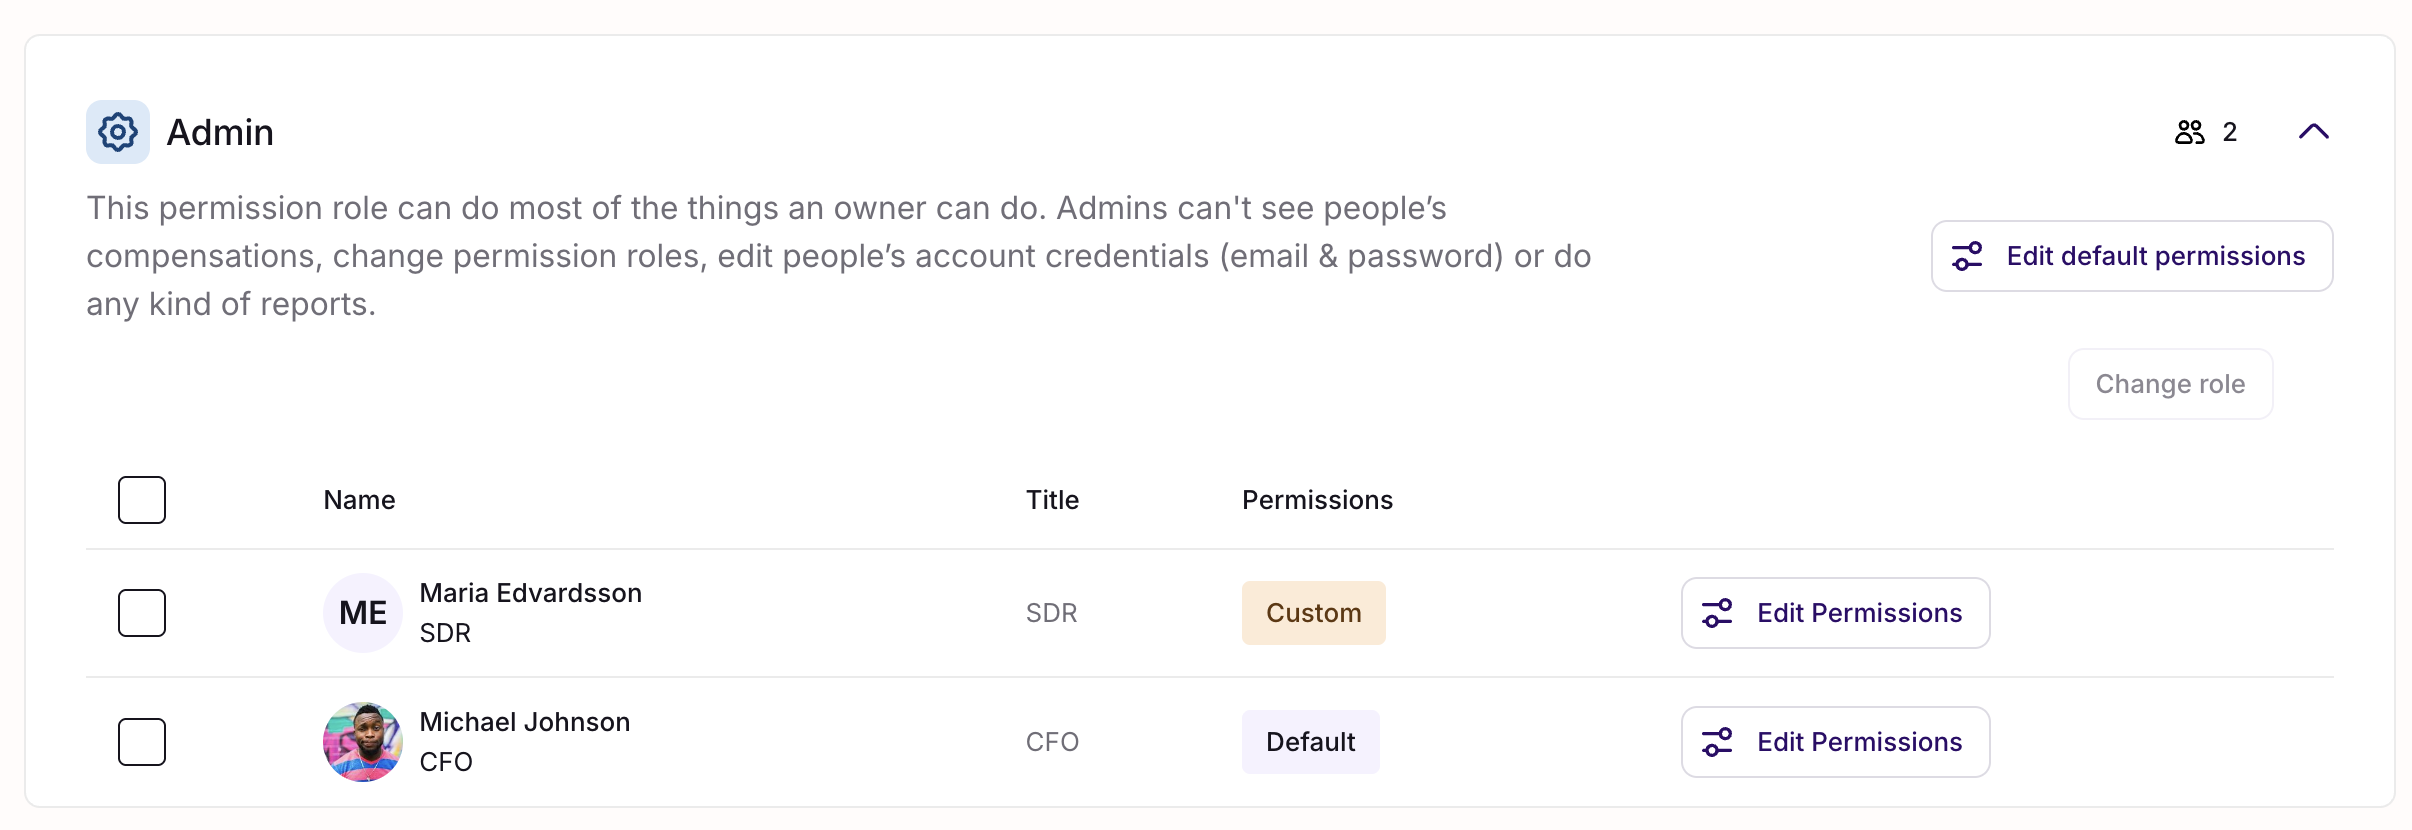Click Maria Edvardsson's ME initials avatar
2412x830 pixels.
(x=363, y=613)
